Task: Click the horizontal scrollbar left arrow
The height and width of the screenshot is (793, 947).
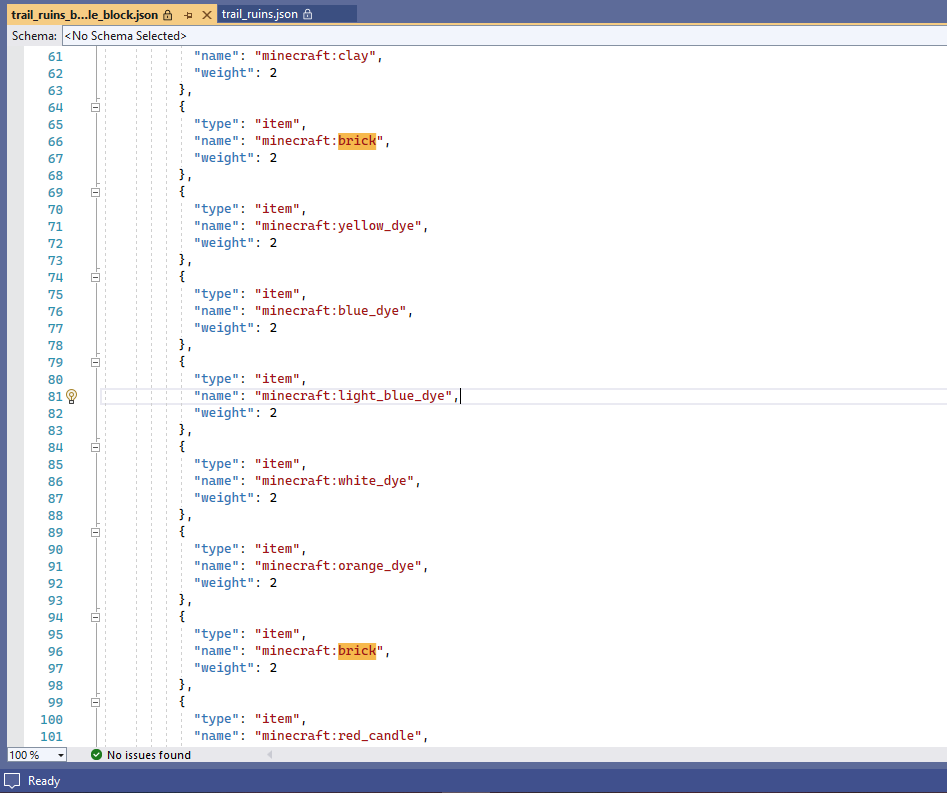Action: [268, 755]
